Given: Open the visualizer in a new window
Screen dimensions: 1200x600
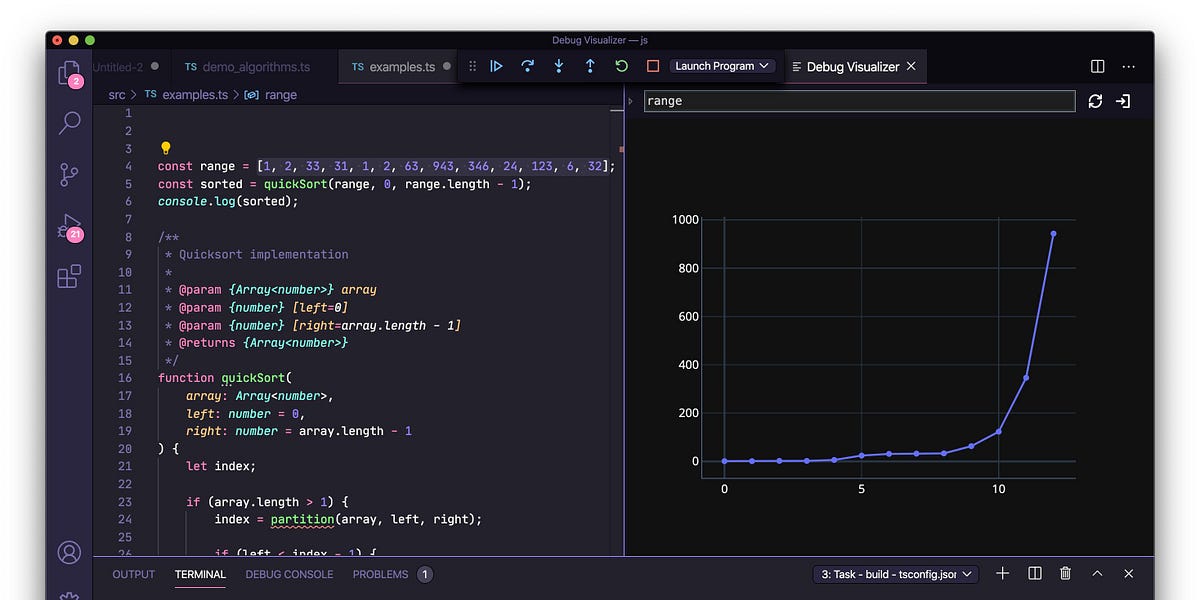Looking at the screenshot, I should pyautogui.click(x=1123, y=101).
